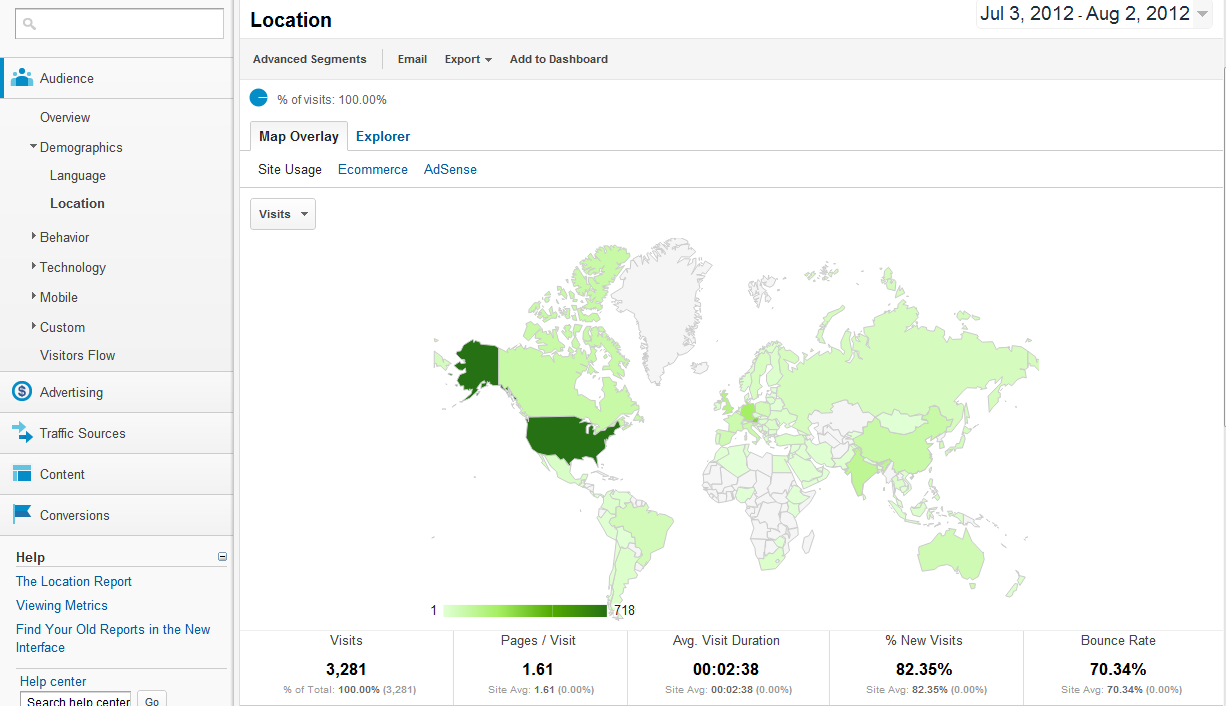Open Find Your Old Reports help link
The image size is (1226, 706).
pyautogui.click(x=113, y=639)
